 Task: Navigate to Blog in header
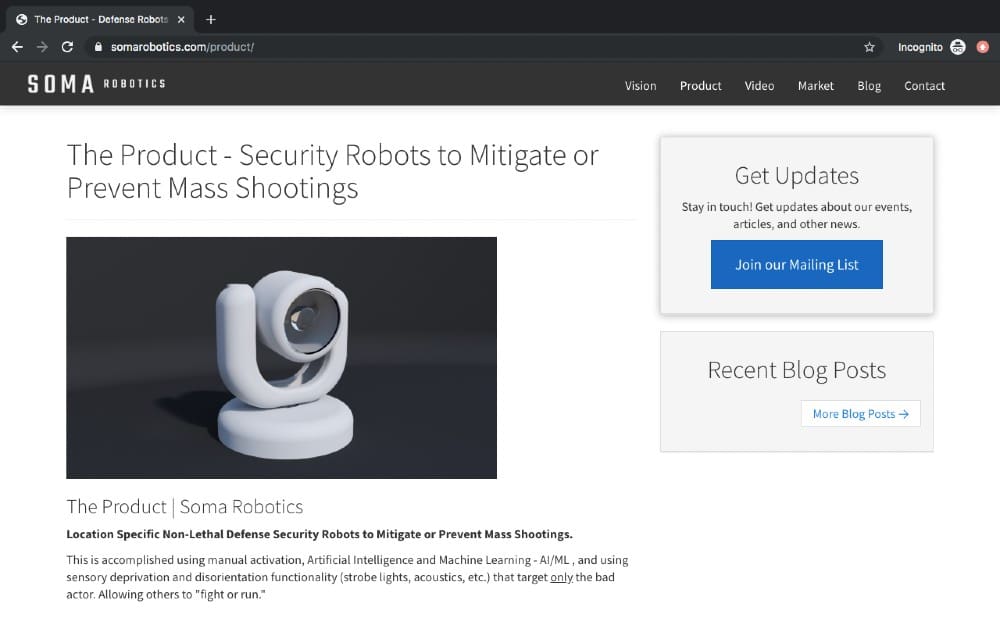pos(869,86)
